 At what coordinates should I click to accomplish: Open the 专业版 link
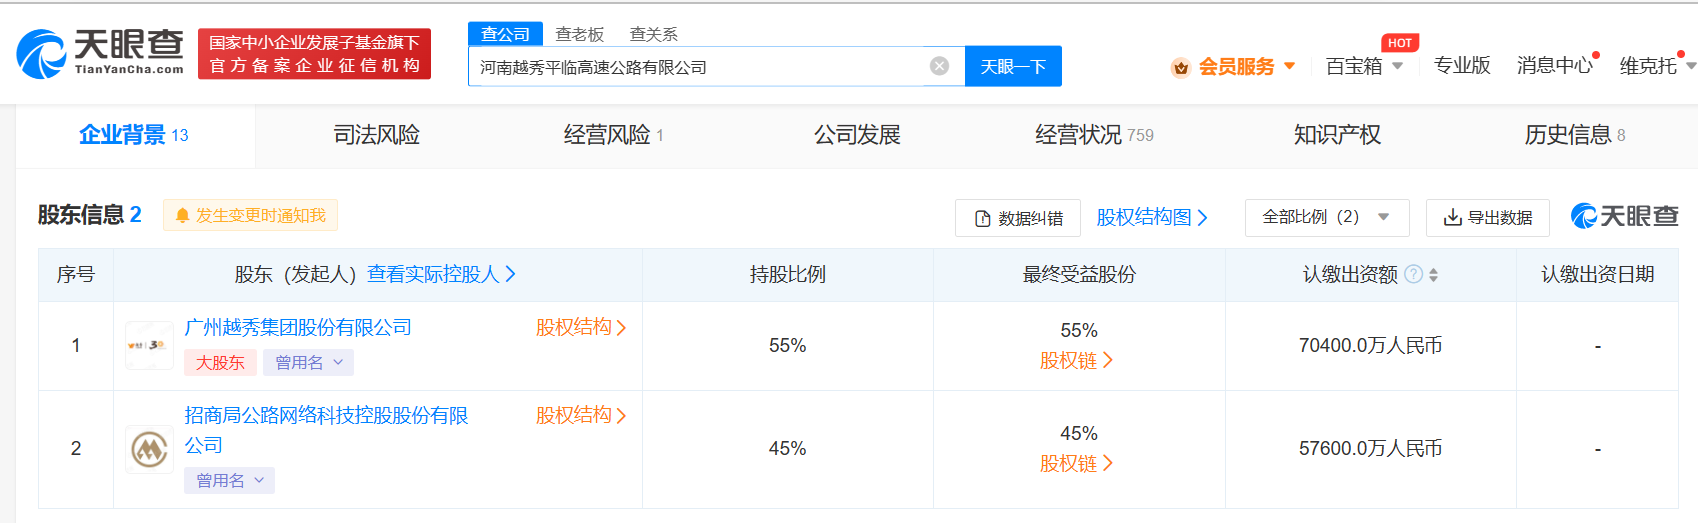(1462, 66)
